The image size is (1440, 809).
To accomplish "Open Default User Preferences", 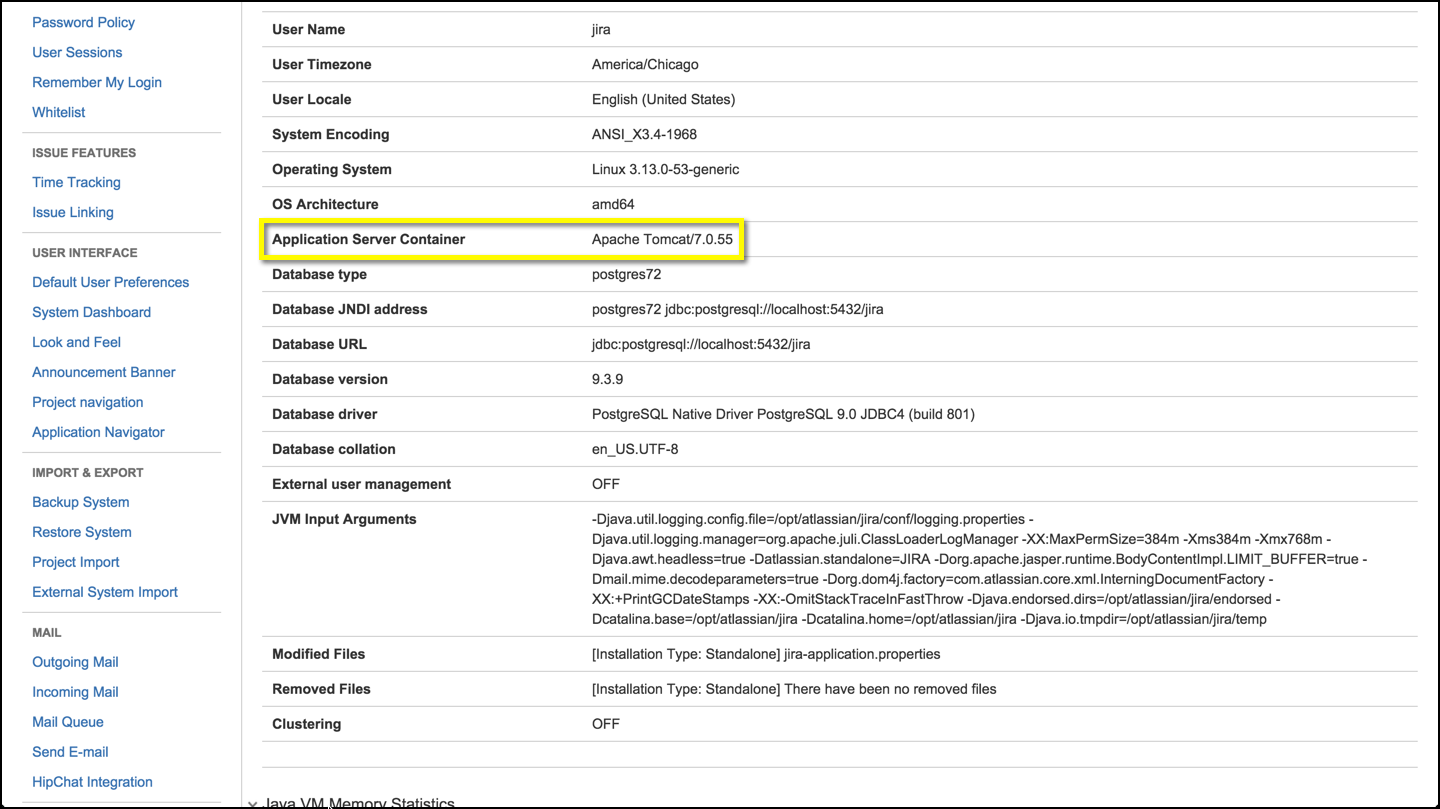I will pyautogui.click(x=110, y=282).
